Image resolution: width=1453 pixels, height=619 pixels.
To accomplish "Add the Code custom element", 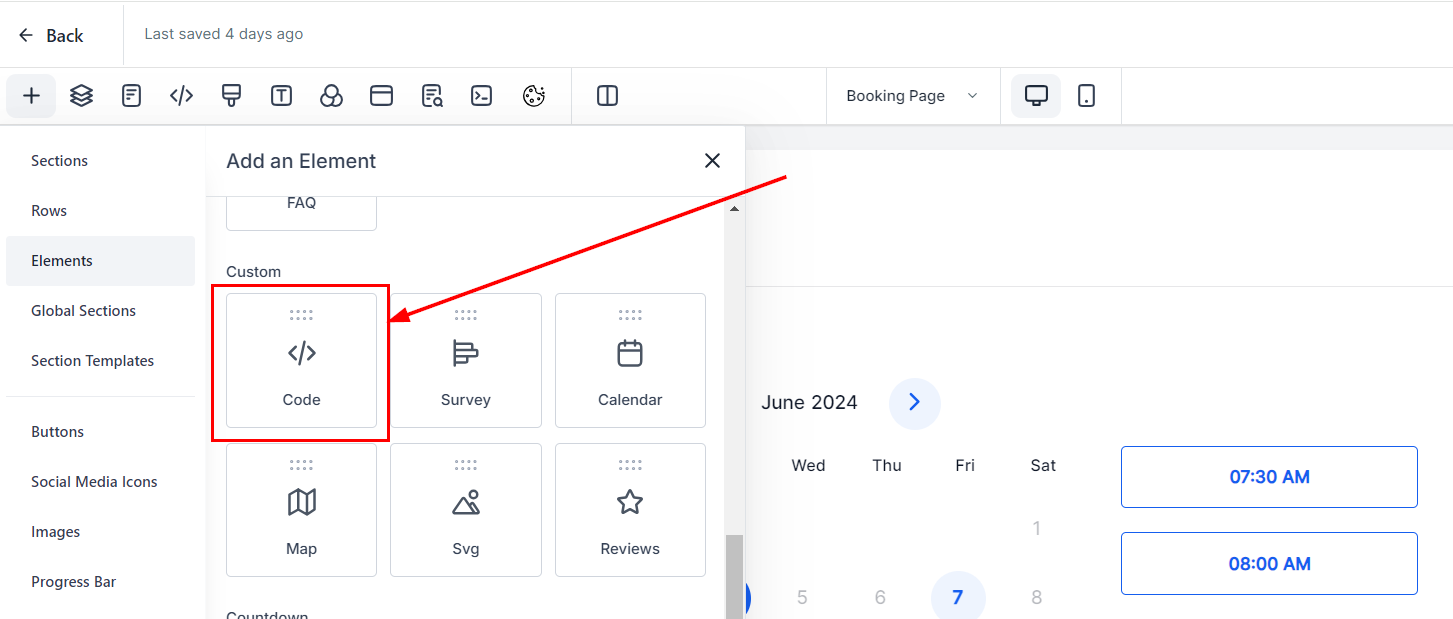I will pyautogui.click(x=301, y=360).
